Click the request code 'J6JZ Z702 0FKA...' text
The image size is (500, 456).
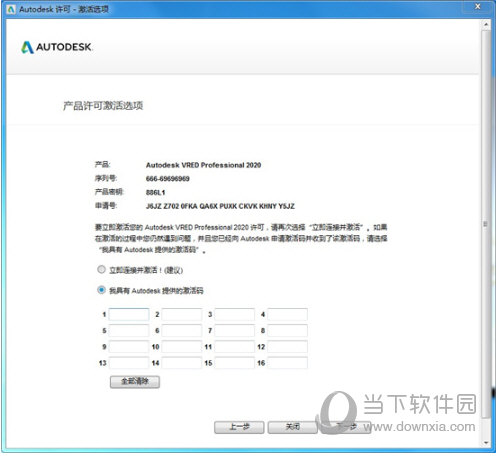pos(220,206)
